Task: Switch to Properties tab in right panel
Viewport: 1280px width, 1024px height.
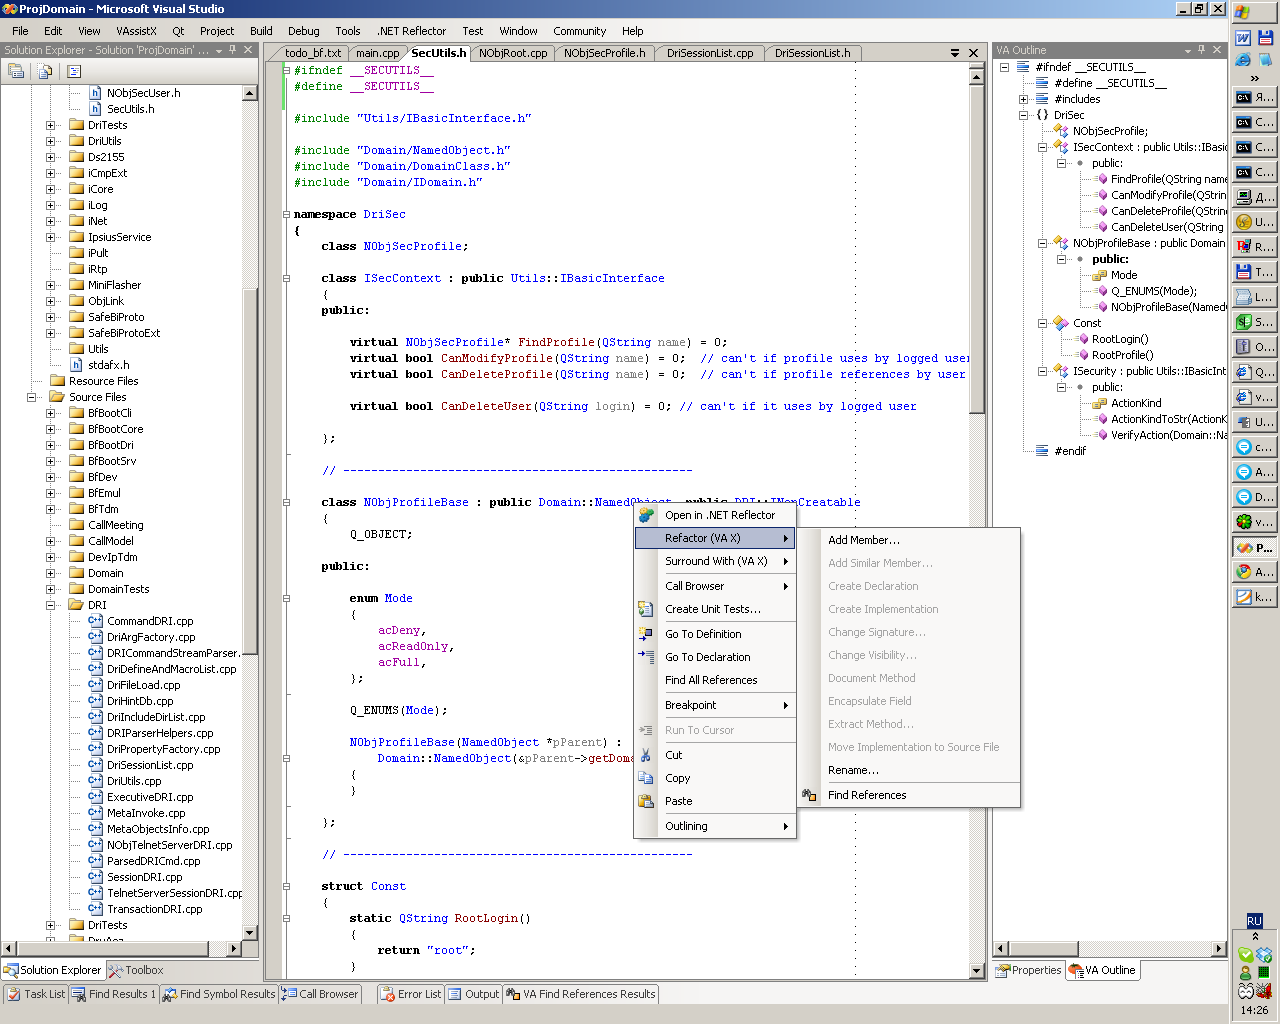Action: coord(1028,970)
